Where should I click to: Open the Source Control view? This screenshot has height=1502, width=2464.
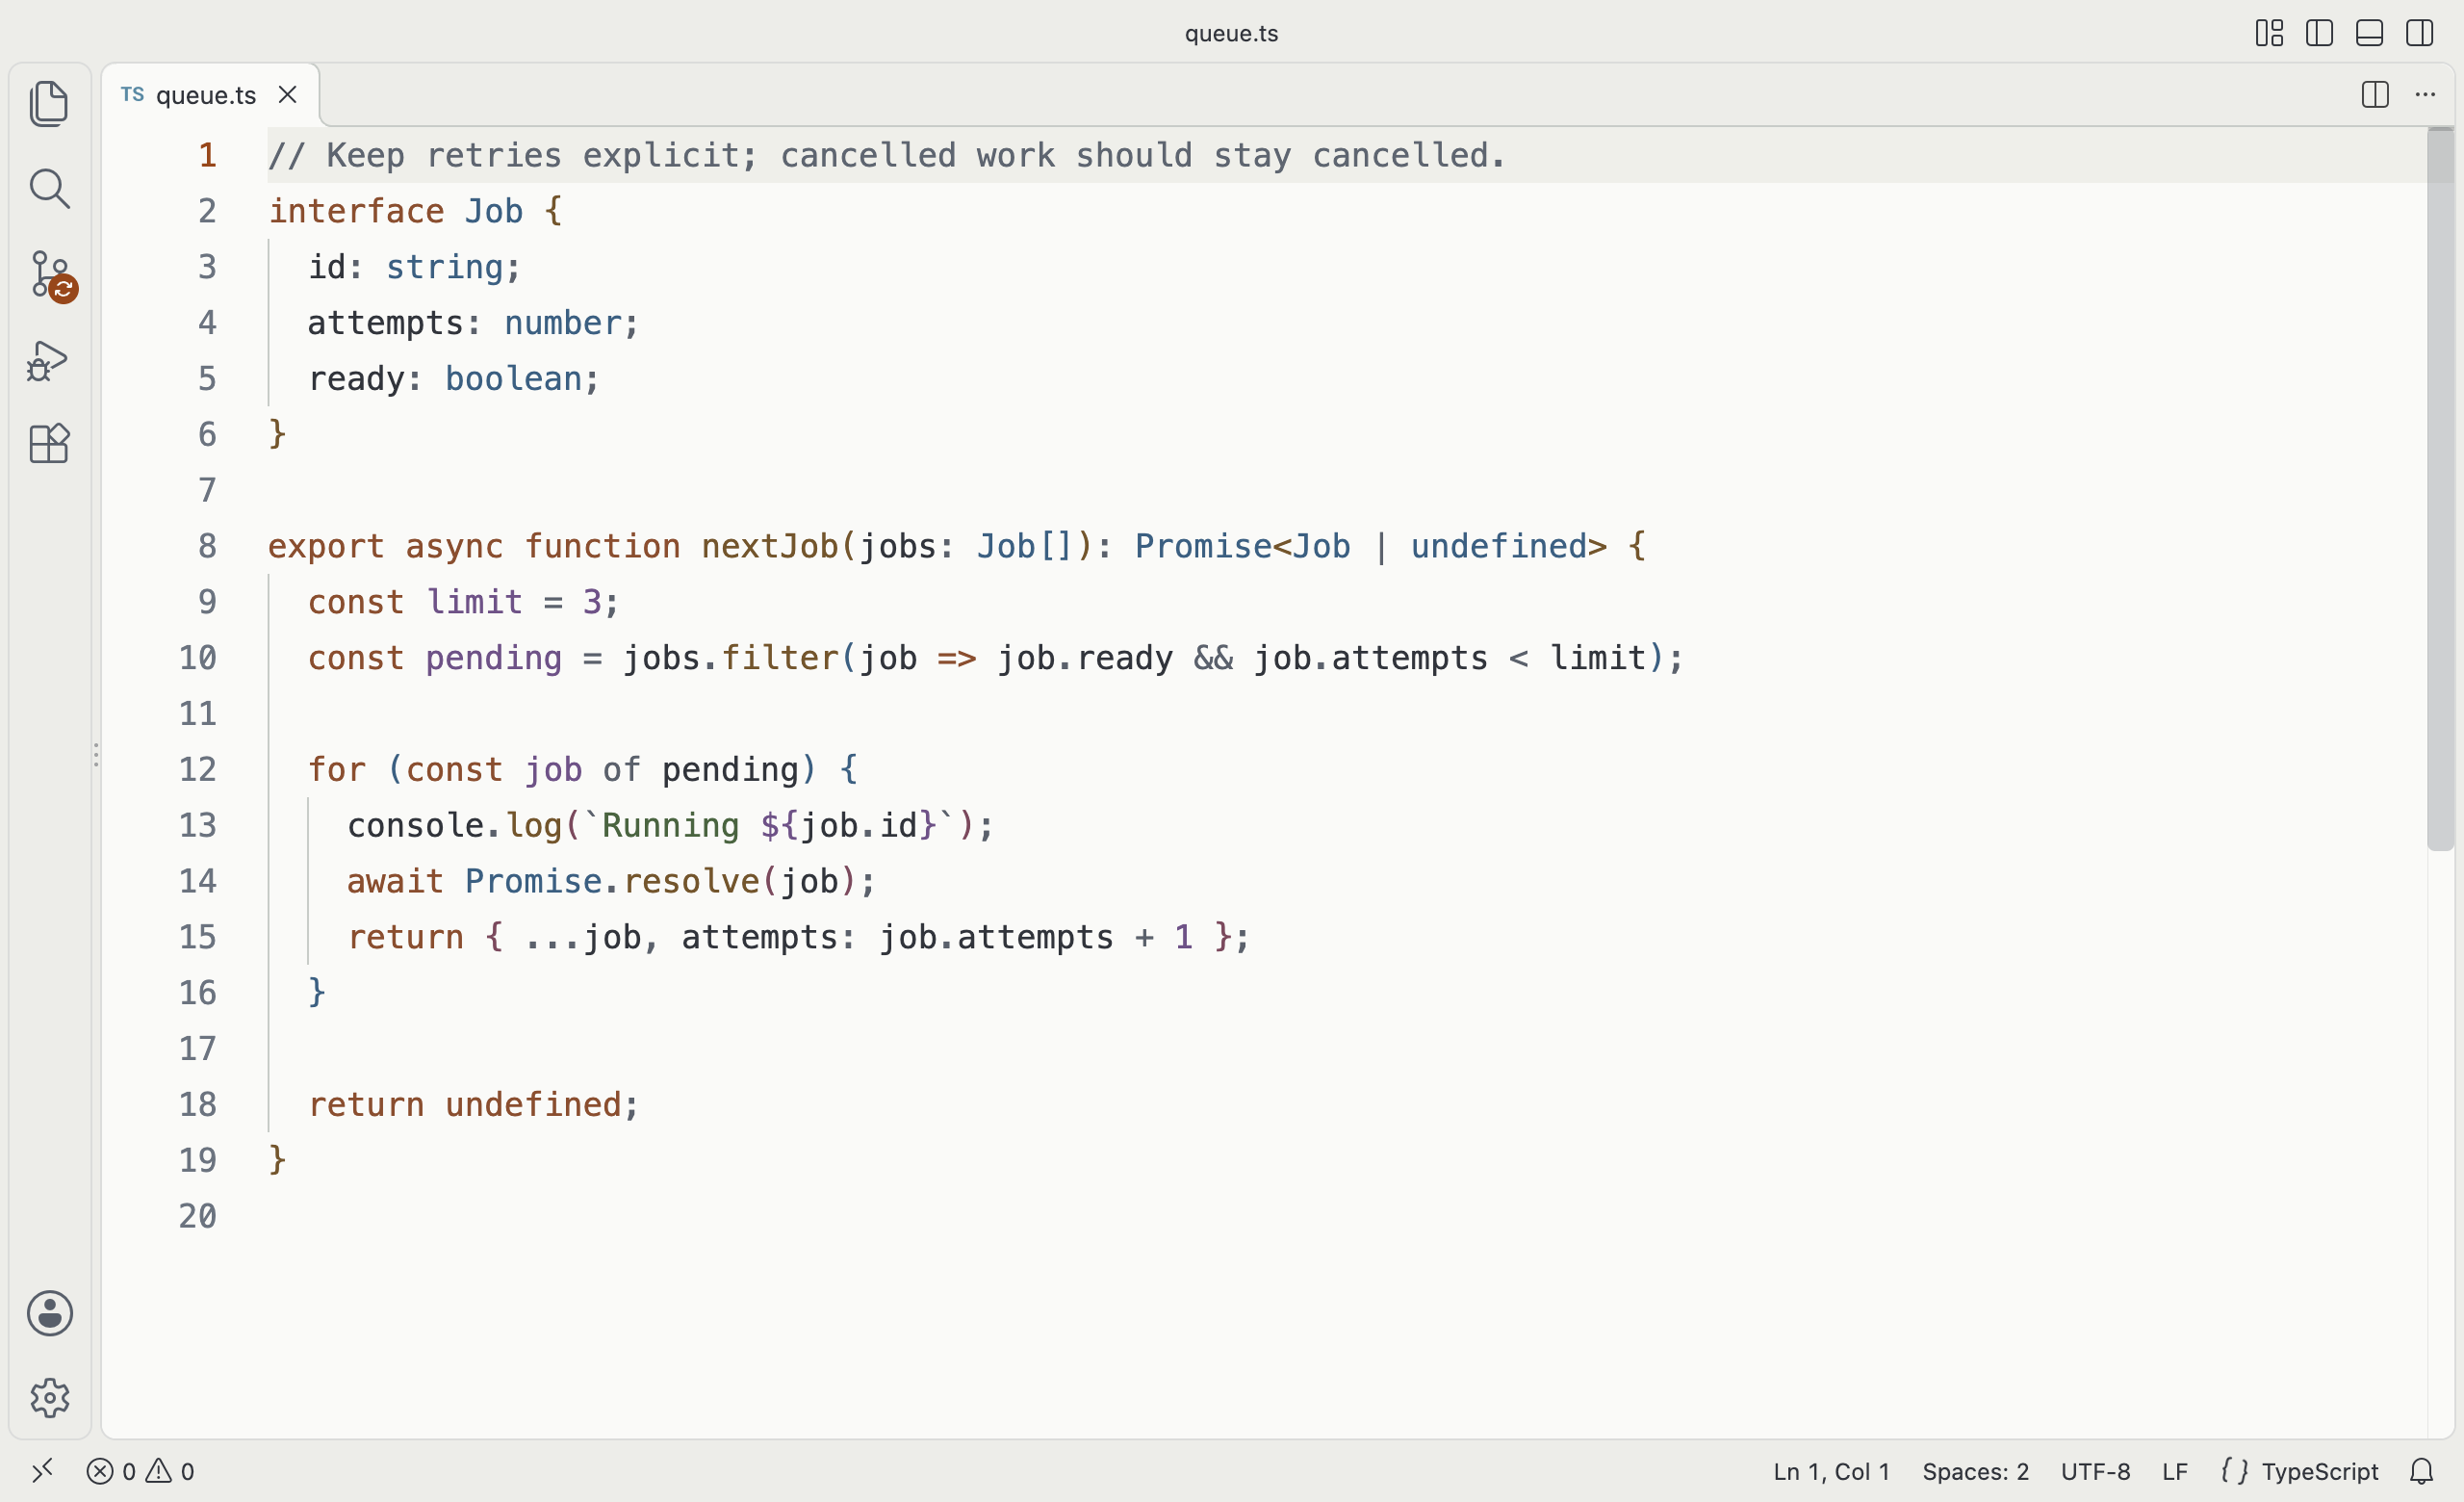[x=52, y=275]
